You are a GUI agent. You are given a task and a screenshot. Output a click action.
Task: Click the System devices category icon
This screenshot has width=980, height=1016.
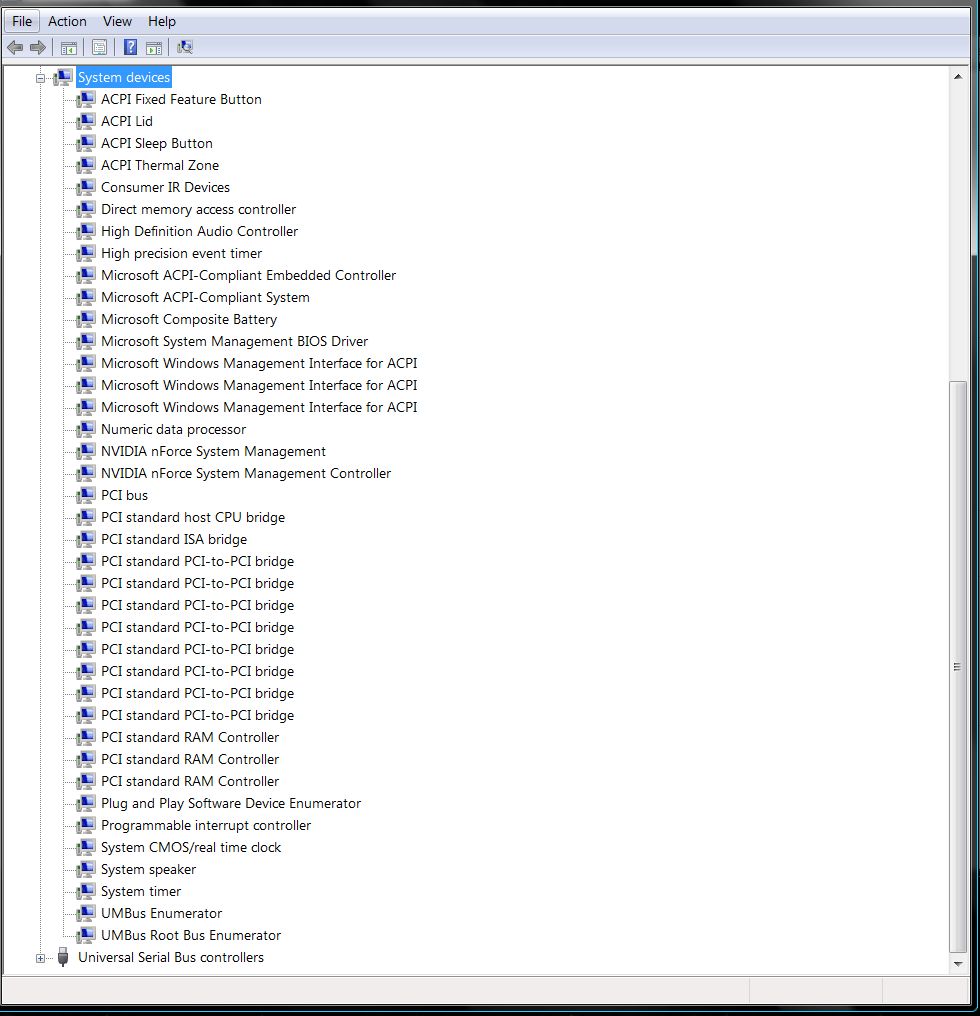point(63,77)
